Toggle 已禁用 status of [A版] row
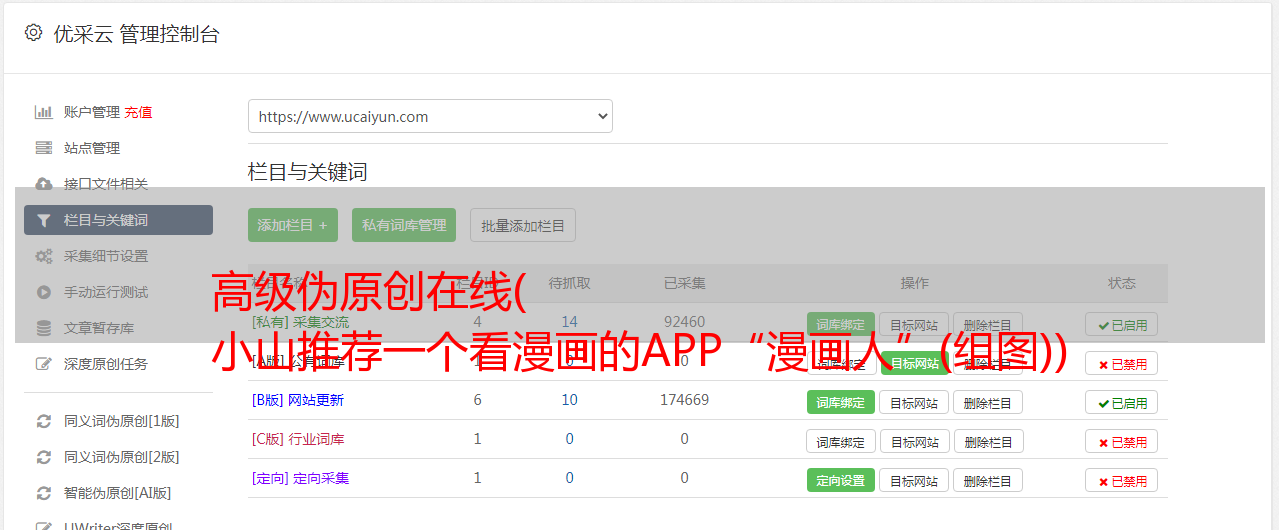Screen dimensions: 1279x530 [1122, 364]
